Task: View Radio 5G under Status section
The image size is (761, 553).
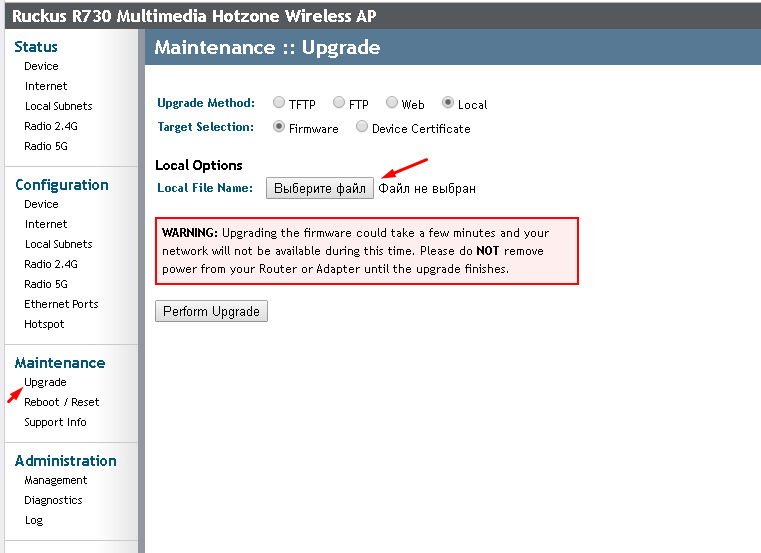Action: (x=46, y=146)
